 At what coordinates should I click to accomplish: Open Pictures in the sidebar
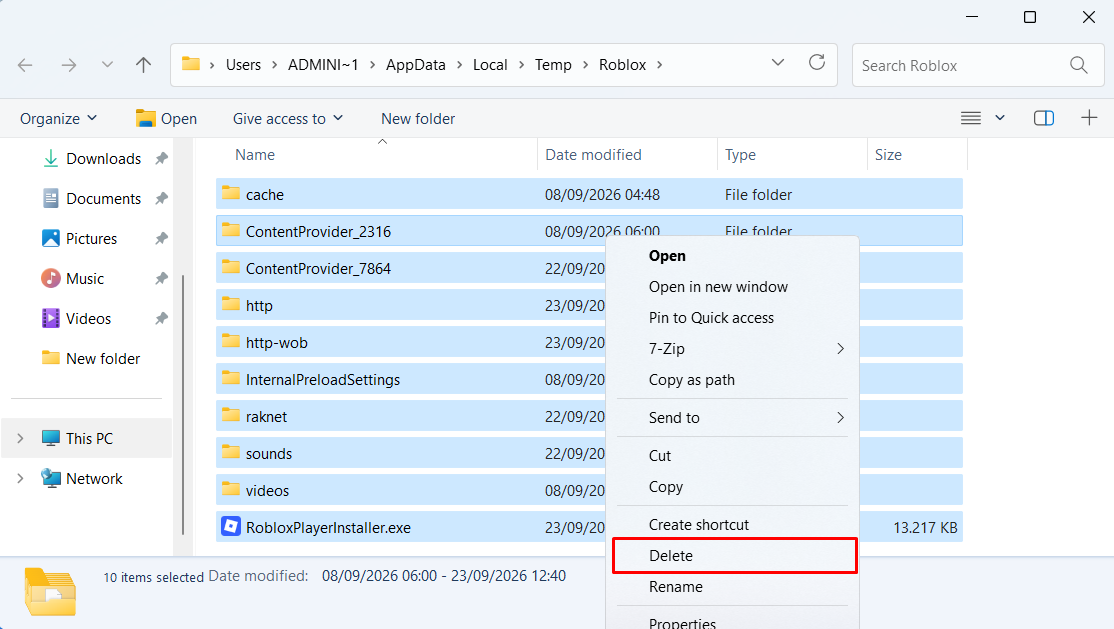tap(92, 239)
